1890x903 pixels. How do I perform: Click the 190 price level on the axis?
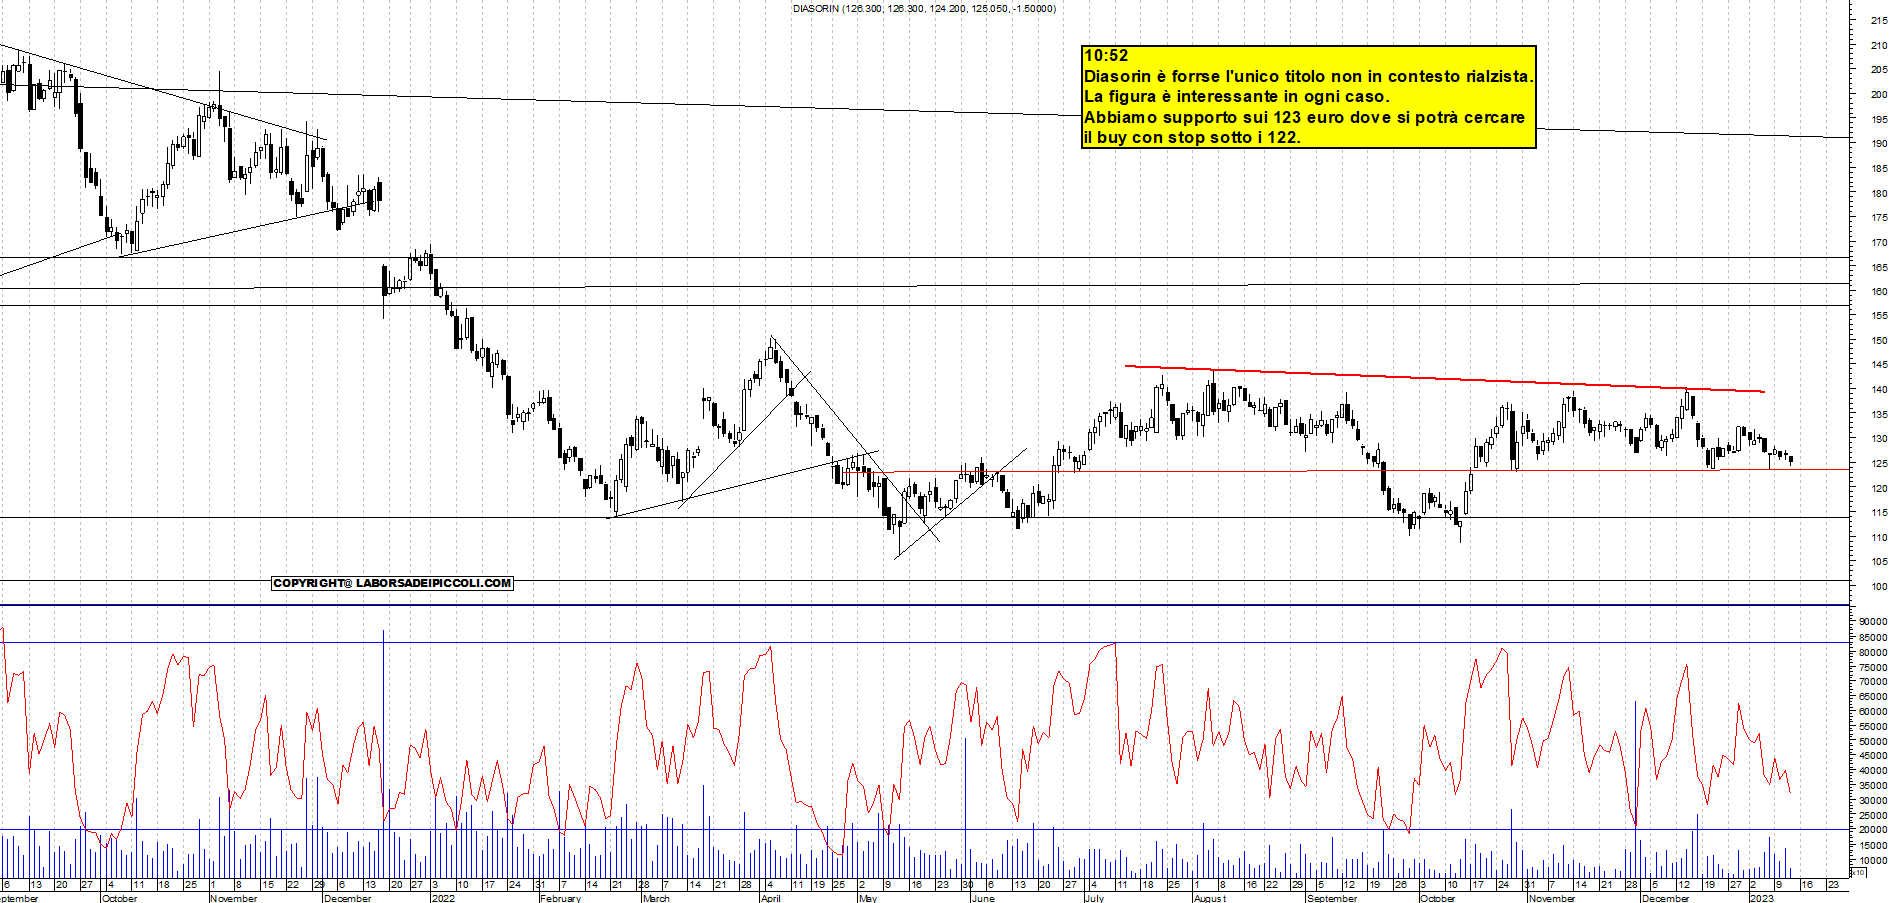(1877, 143)
